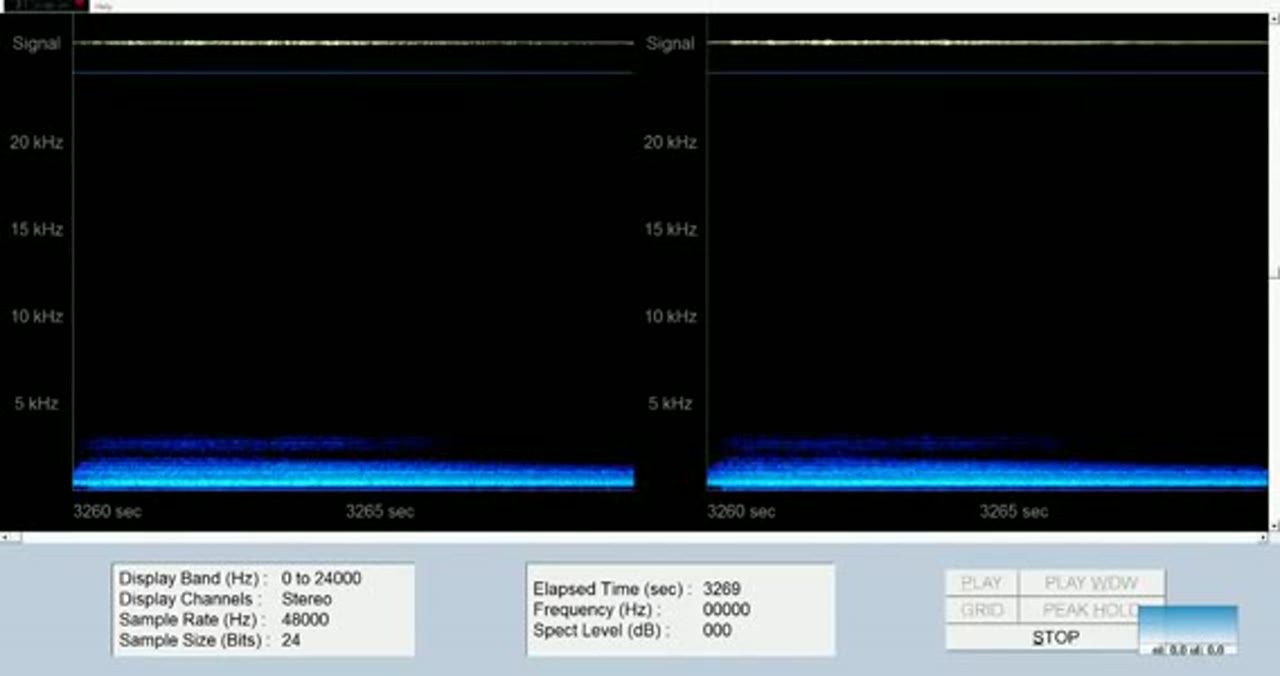Toggle the PEAK HOLD button

[1091, 610]
